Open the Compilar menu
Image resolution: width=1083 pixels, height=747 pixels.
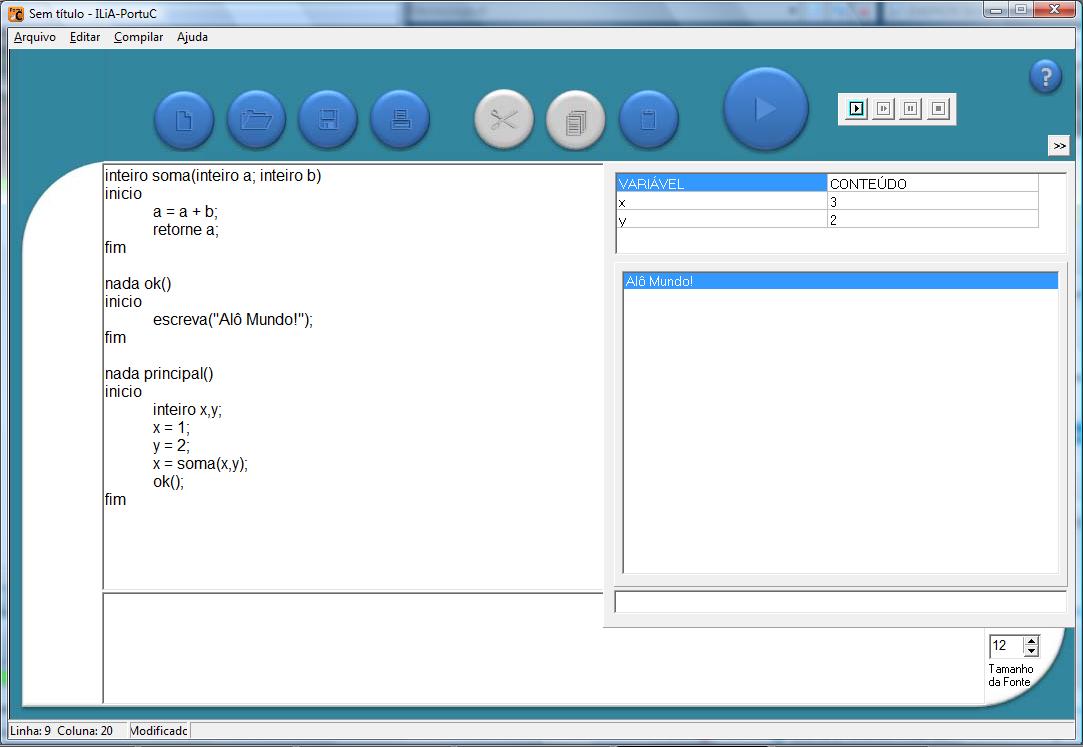(138, 37)
